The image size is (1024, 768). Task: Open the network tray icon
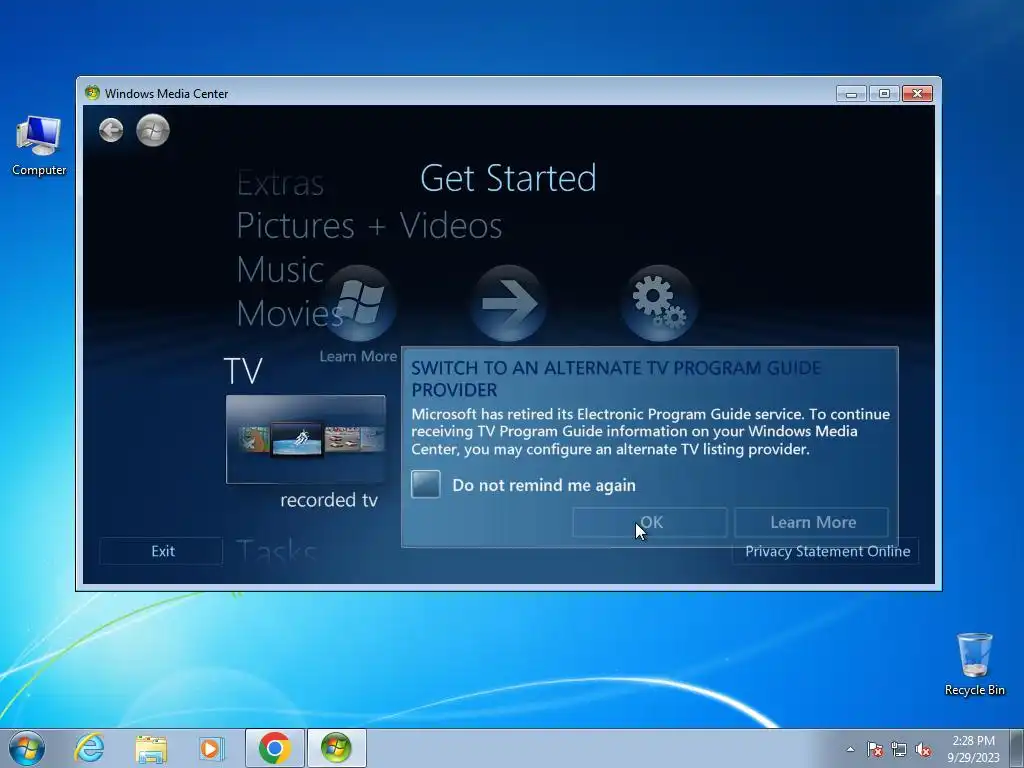(899, 749)
